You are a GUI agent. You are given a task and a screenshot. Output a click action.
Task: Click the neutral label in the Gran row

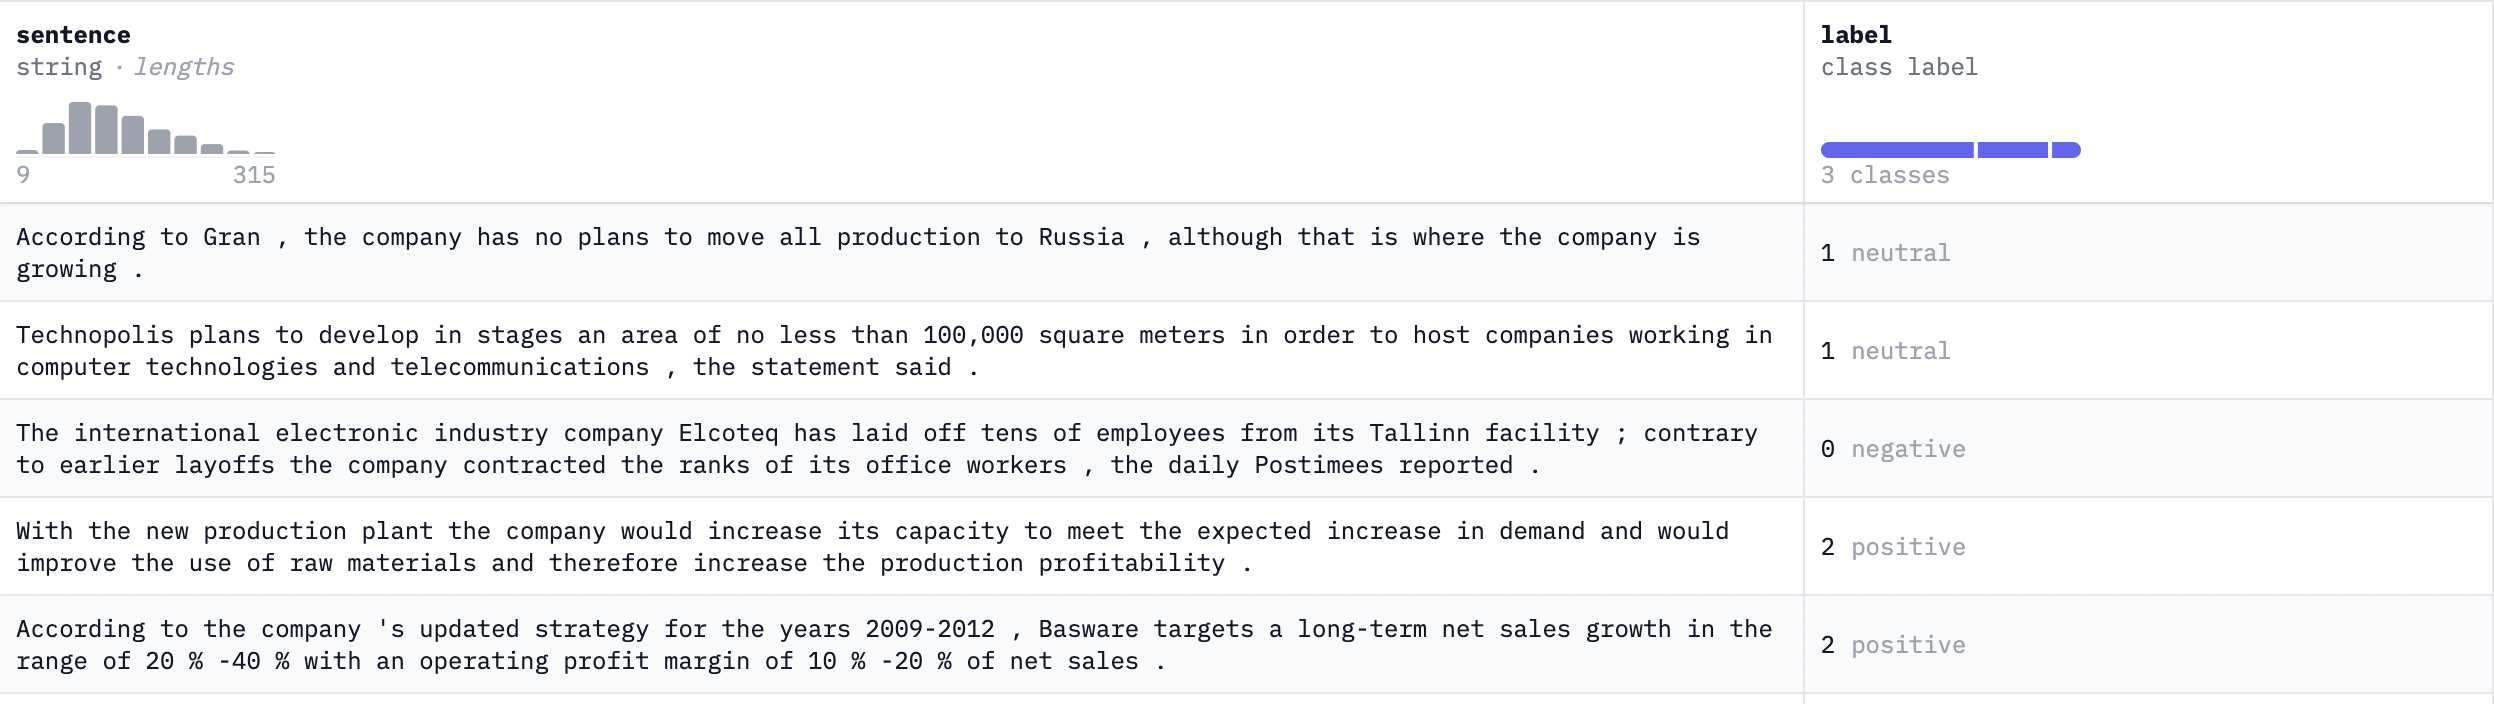pyautogui.click(x=1899, y=253)
